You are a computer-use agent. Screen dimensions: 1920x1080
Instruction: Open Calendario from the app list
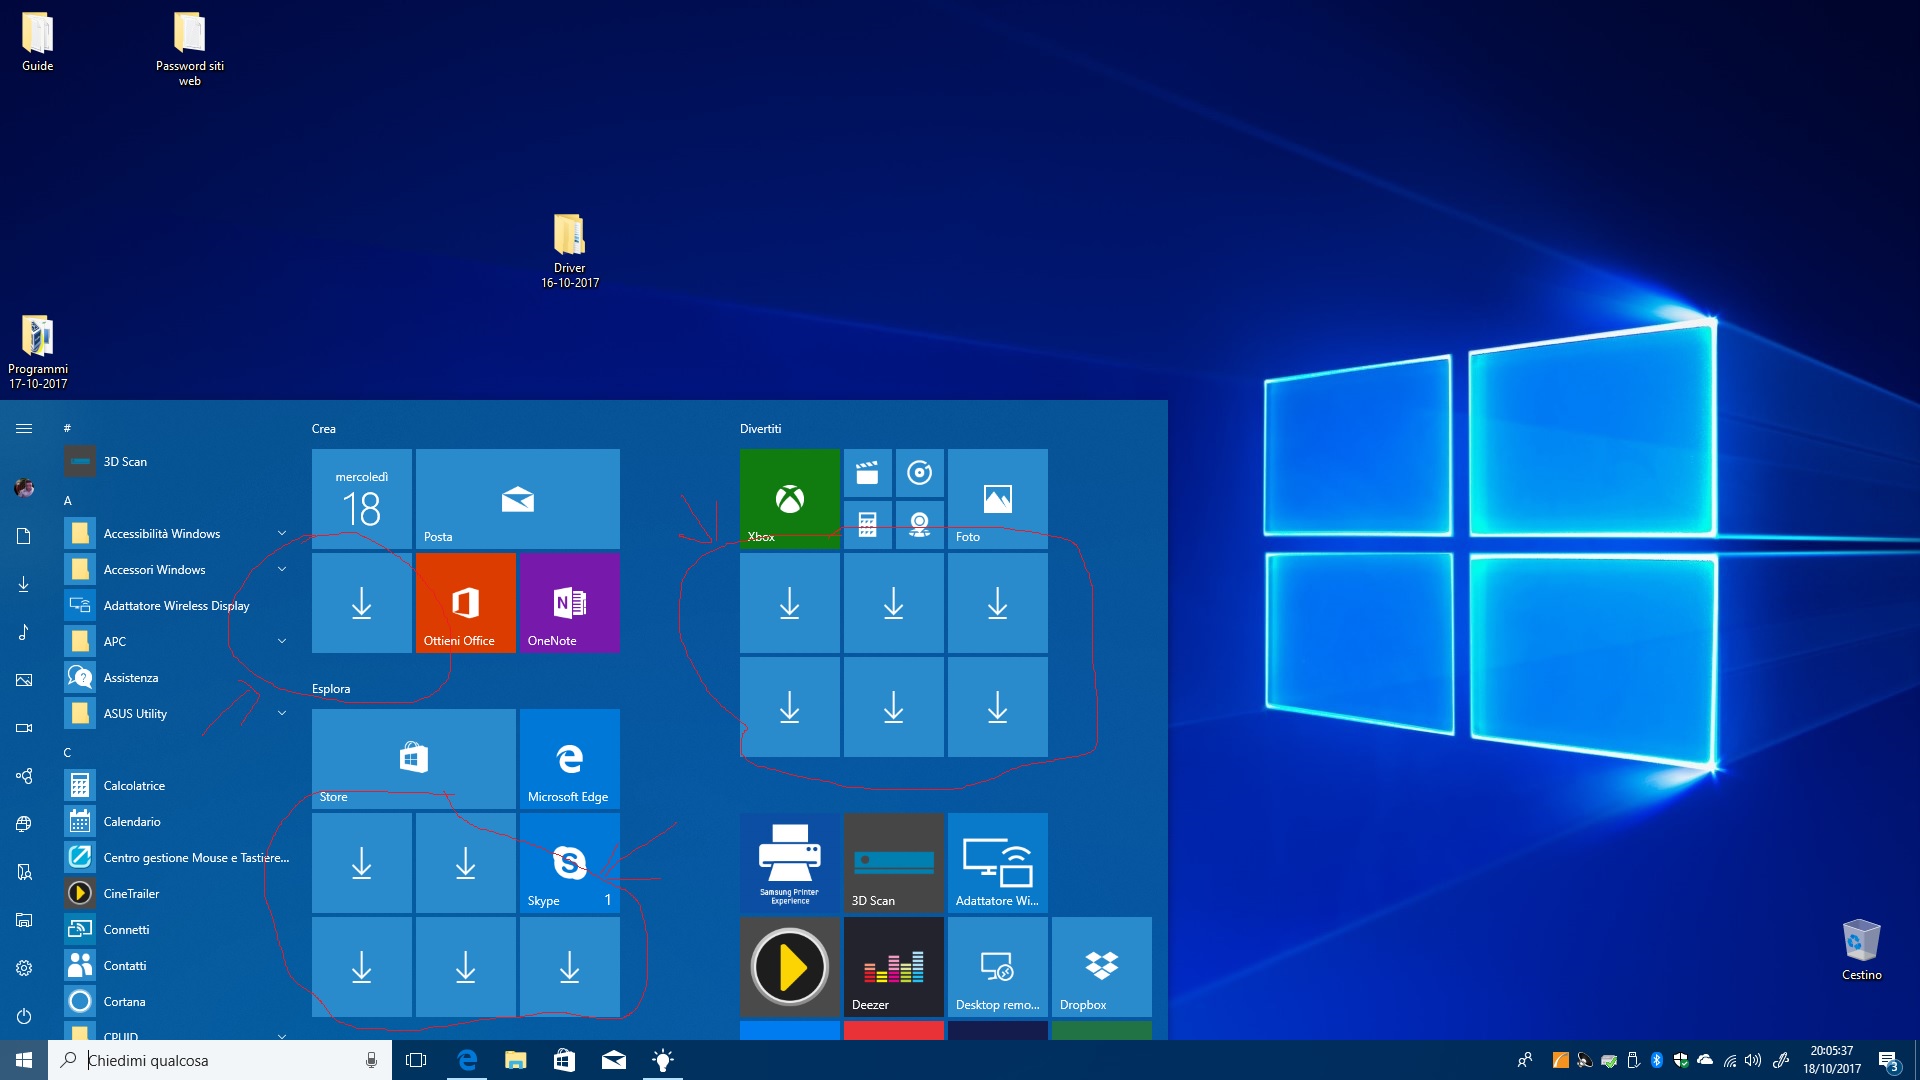(x=176, y=822)
